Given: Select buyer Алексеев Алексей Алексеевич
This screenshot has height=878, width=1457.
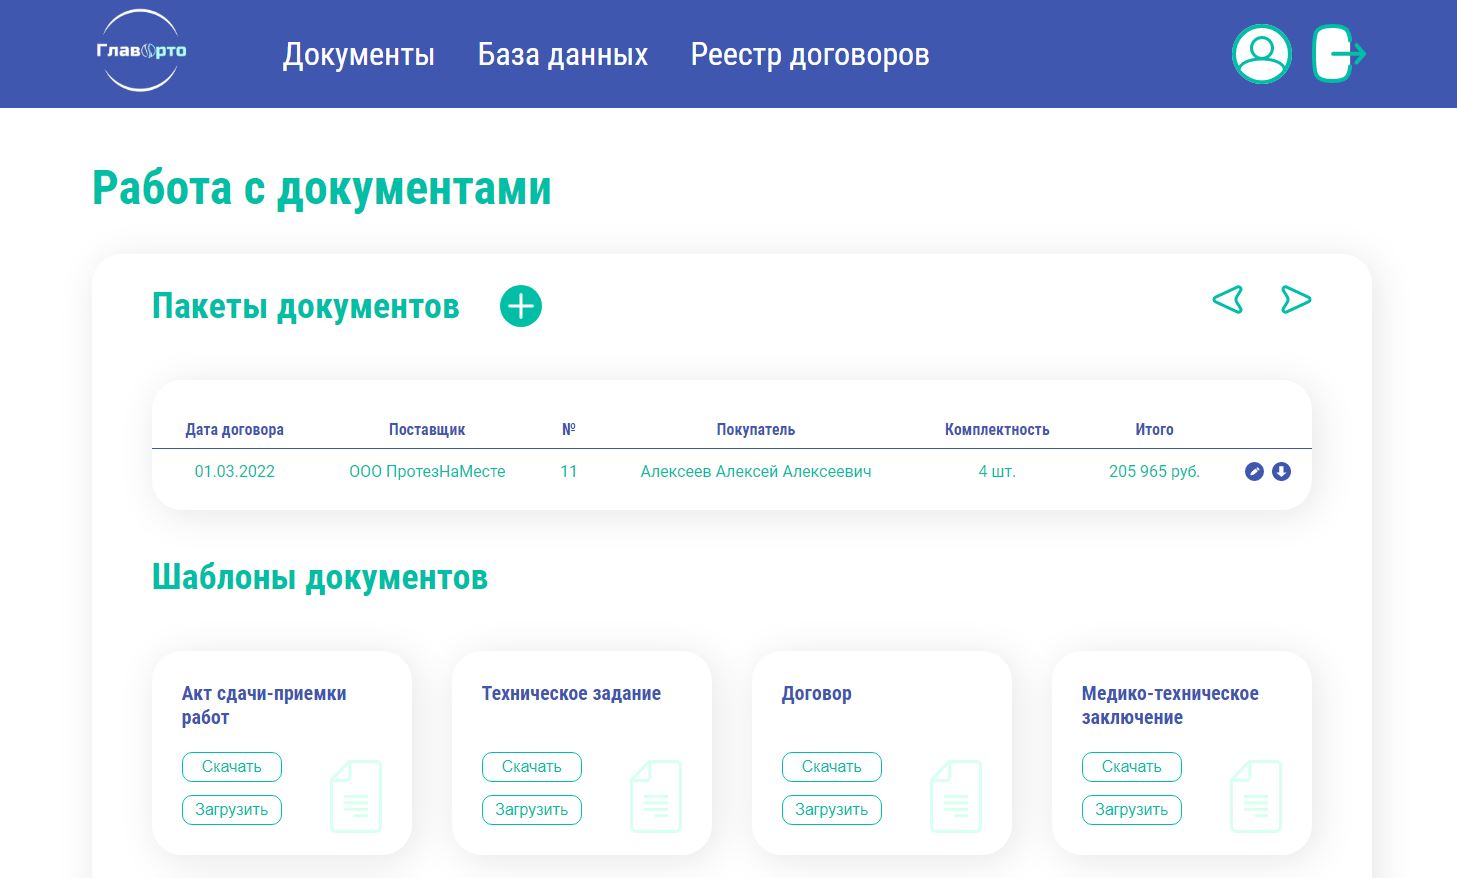Looking at the screenshot, I should tap(756, 472).
